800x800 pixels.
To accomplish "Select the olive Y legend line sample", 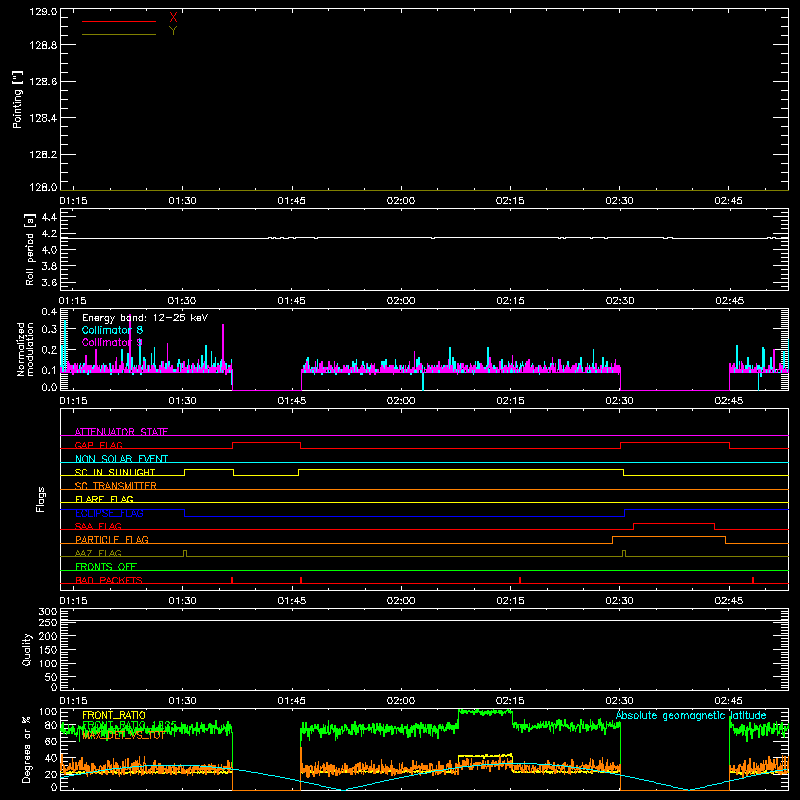I will click(x=119, y=34).
